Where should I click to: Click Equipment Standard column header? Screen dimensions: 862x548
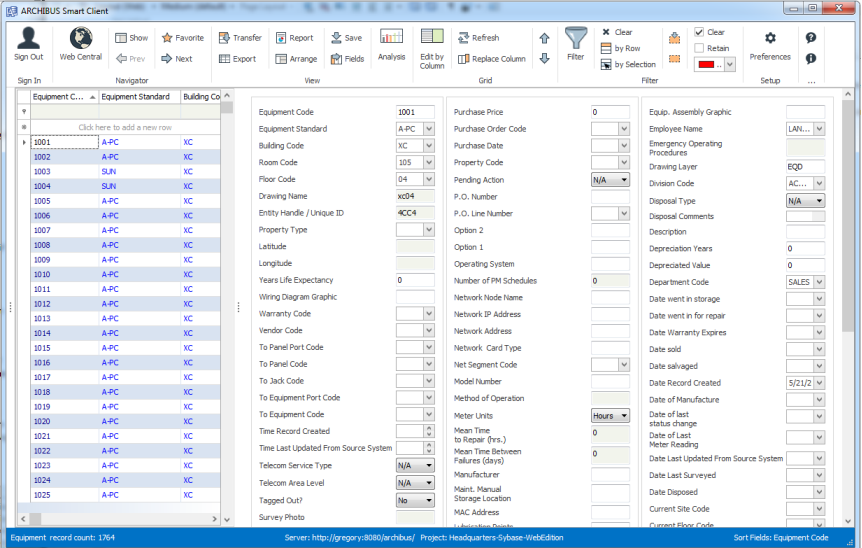[x=140, y=96]
